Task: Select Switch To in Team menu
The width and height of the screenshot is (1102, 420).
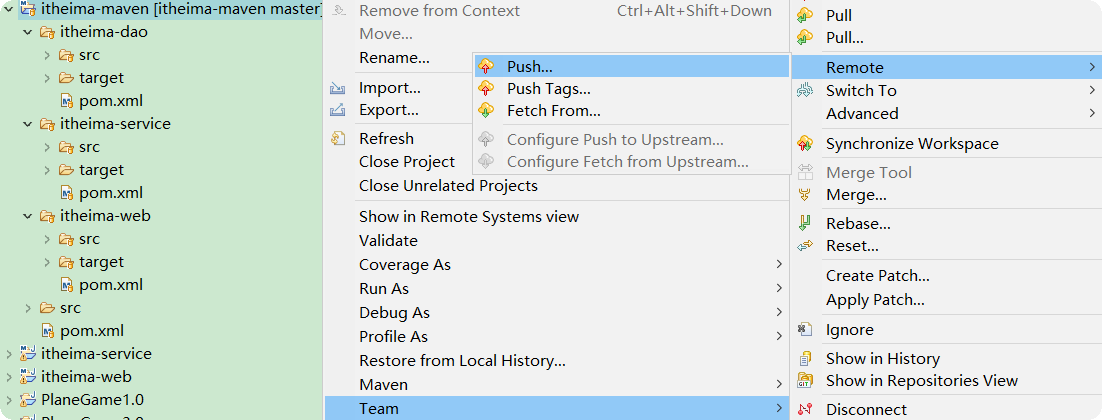Action: 861,91
